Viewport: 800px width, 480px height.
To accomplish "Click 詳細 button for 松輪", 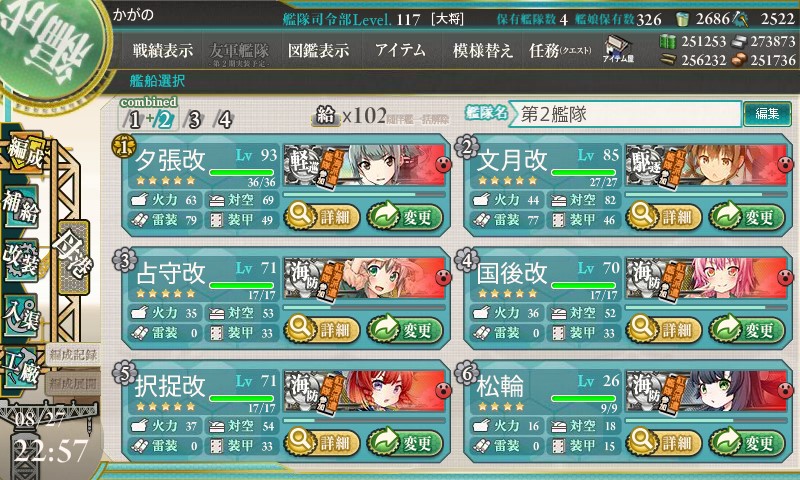I will [x=664, y=442].
